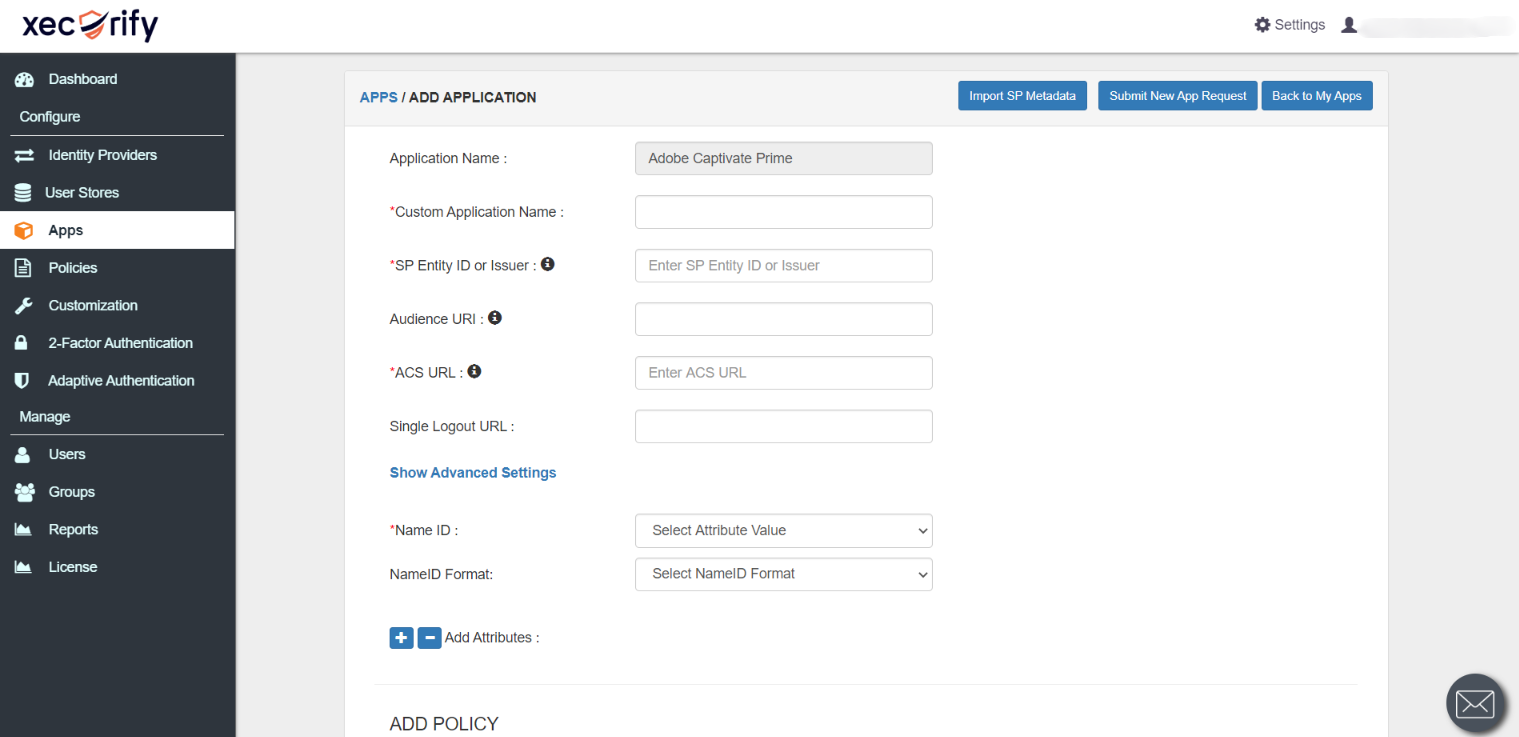Click the User Stores database icon

point(24,192)
